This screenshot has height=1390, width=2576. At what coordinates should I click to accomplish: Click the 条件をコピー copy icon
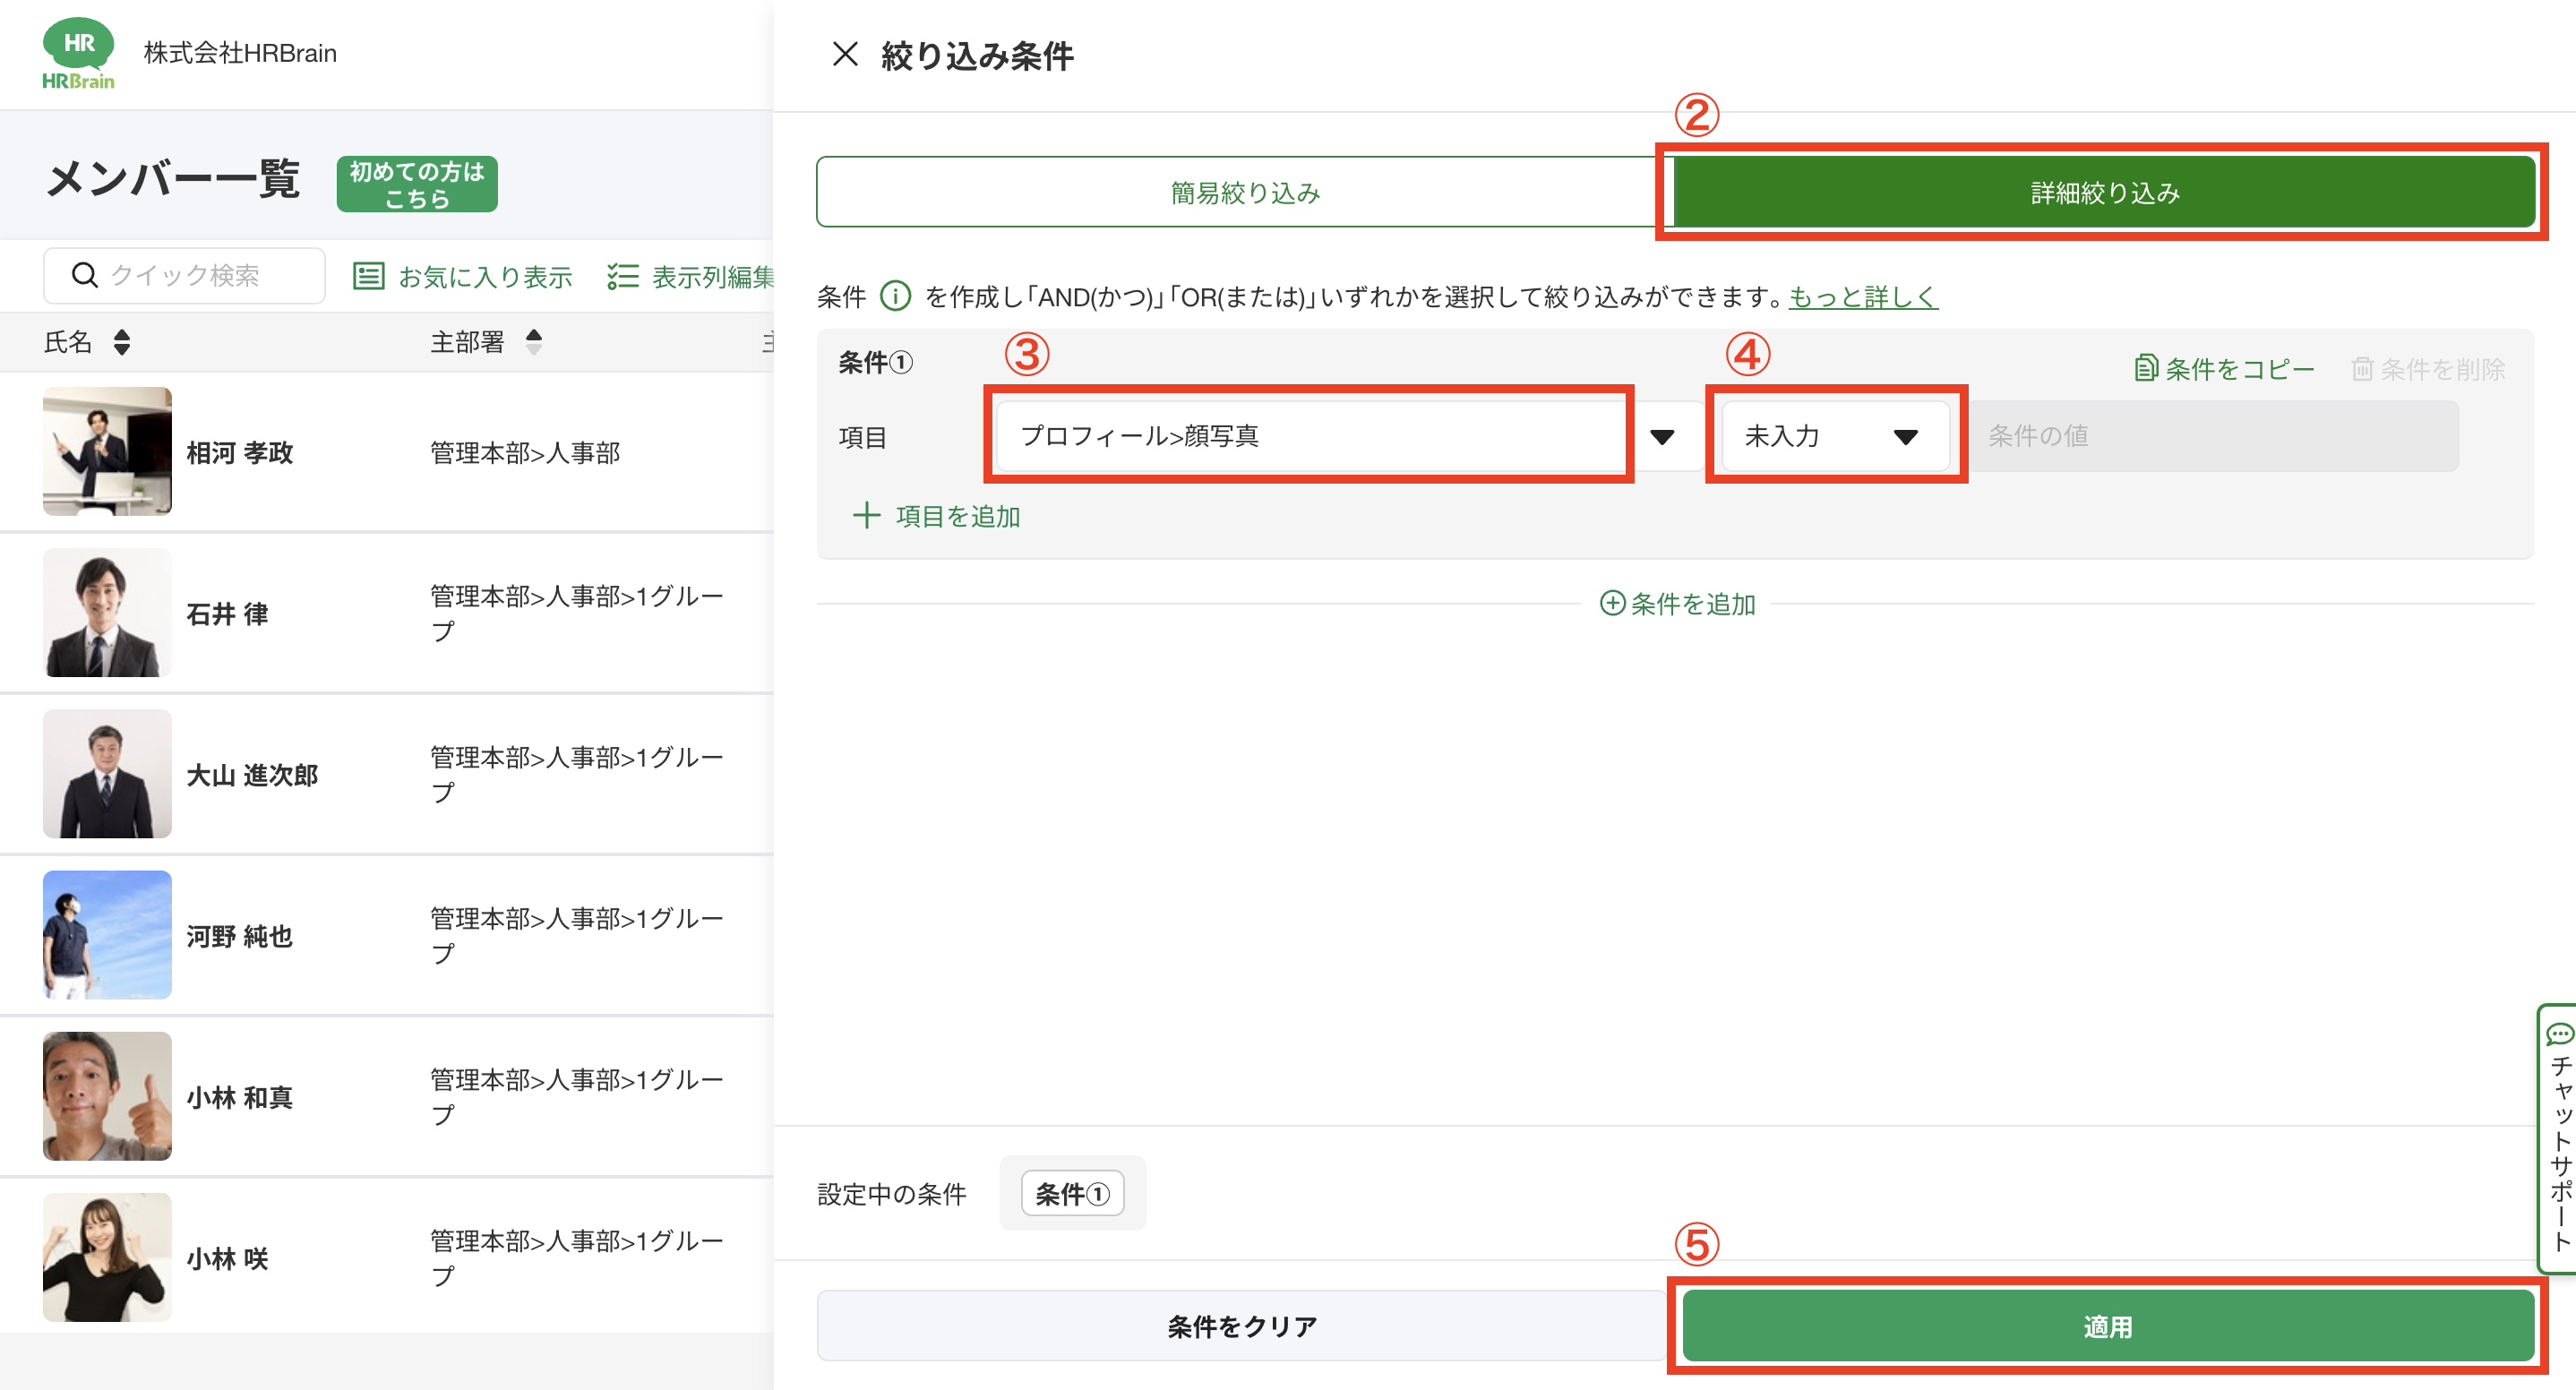tap(2145, 368)
